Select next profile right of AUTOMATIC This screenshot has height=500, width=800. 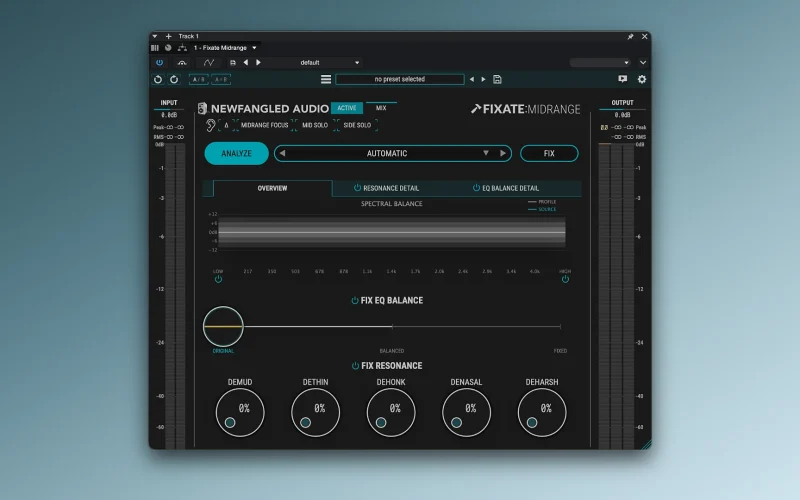503,153
